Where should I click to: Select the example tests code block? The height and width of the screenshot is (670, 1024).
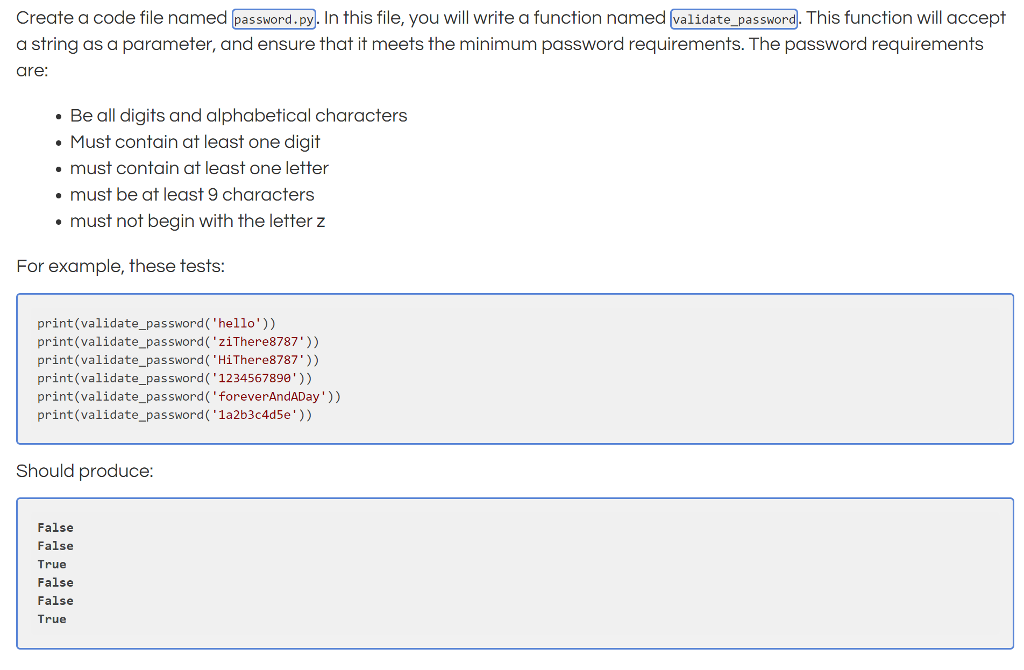(512, 368)
